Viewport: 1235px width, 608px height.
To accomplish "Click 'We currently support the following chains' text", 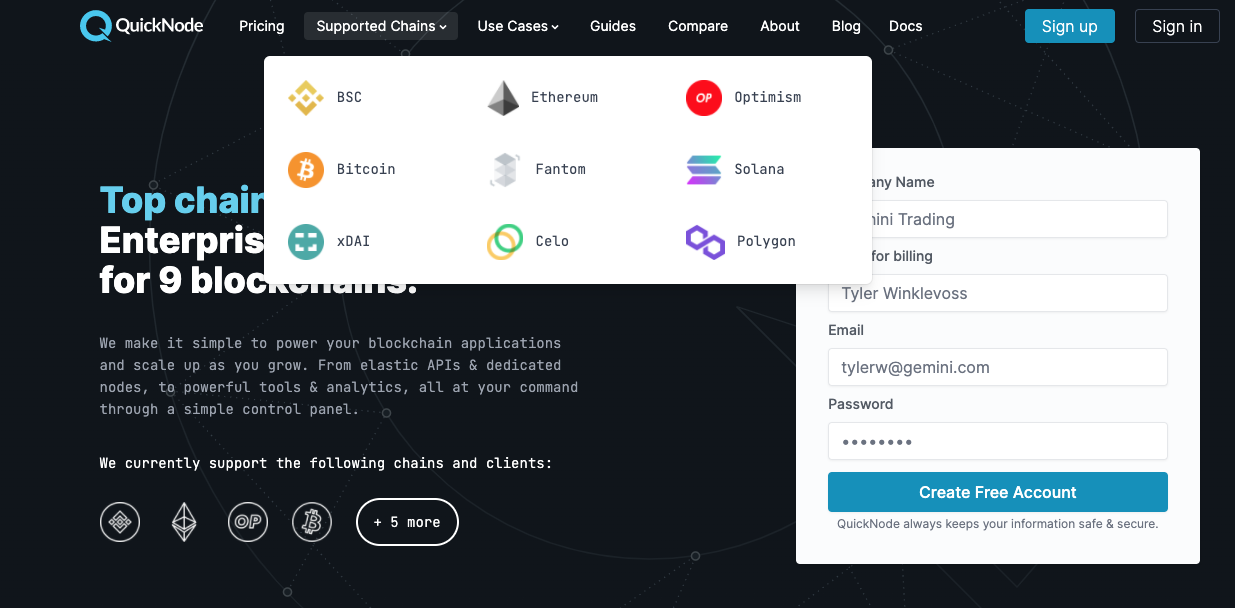I will [326, 463].
